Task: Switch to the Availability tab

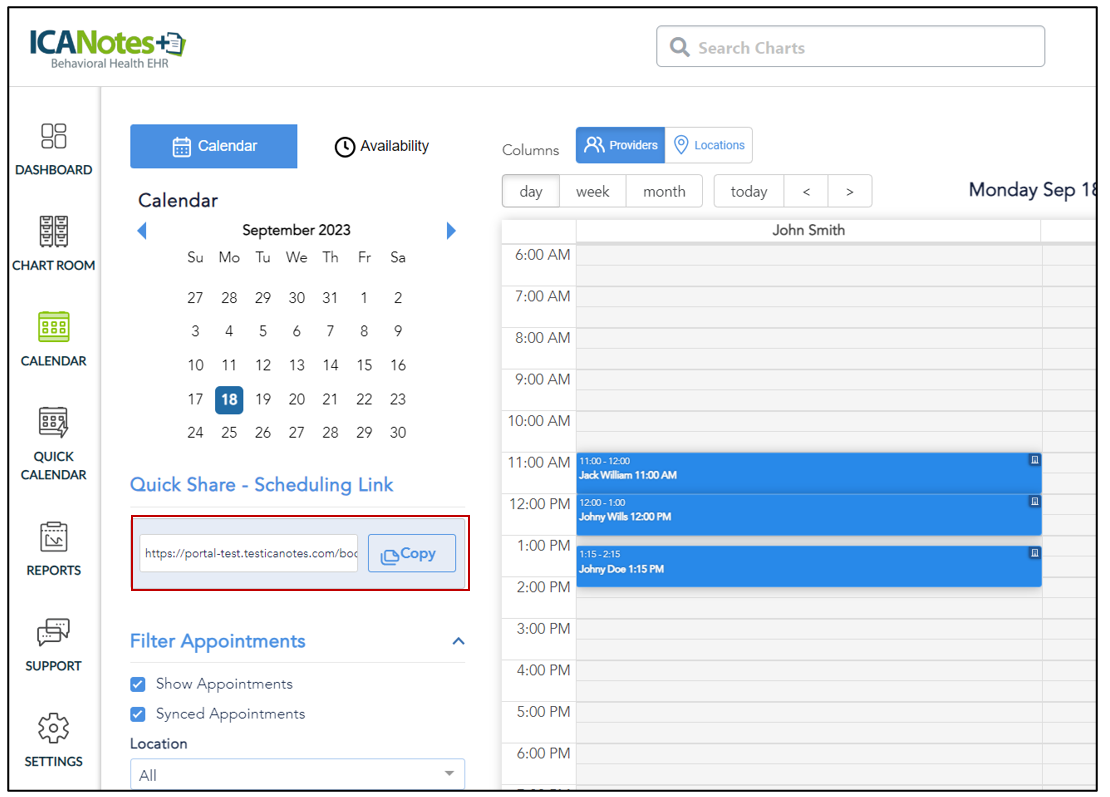Action: click(x=381, y=146)
